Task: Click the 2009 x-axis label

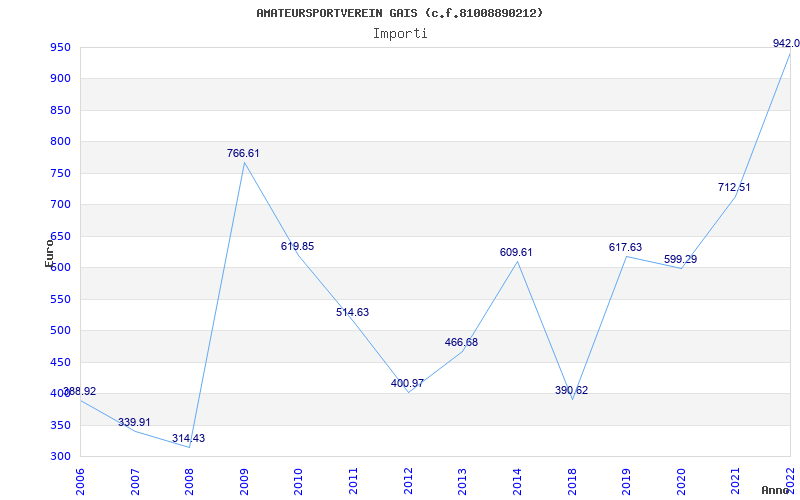Action: (x=244, y=482)
